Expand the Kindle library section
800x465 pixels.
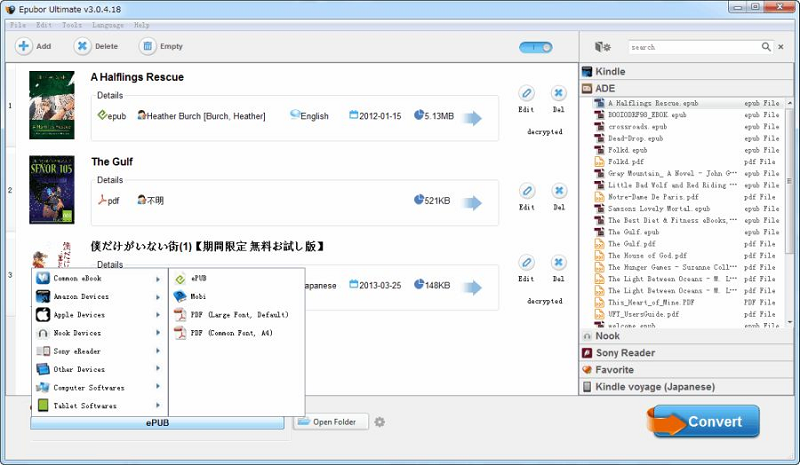[x=687, y=71]
